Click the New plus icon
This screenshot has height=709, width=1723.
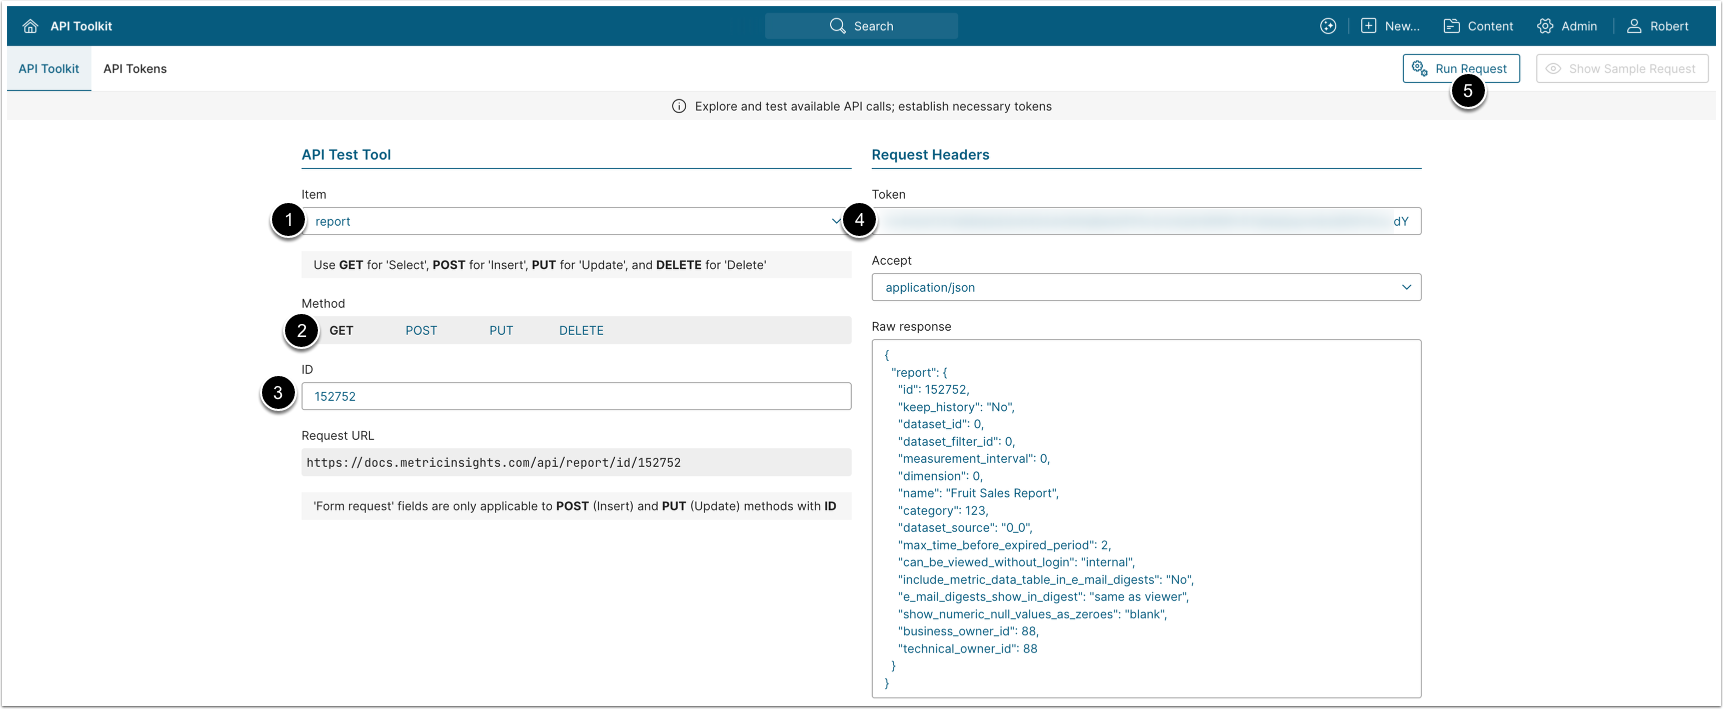(x=1368, y=26)
